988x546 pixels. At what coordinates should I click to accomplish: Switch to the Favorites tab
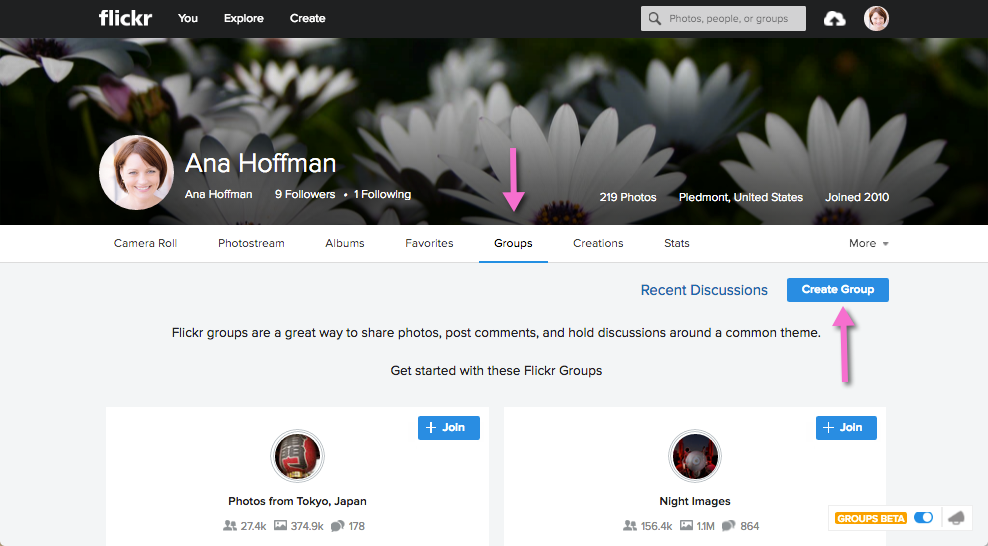tap(429, 243)
